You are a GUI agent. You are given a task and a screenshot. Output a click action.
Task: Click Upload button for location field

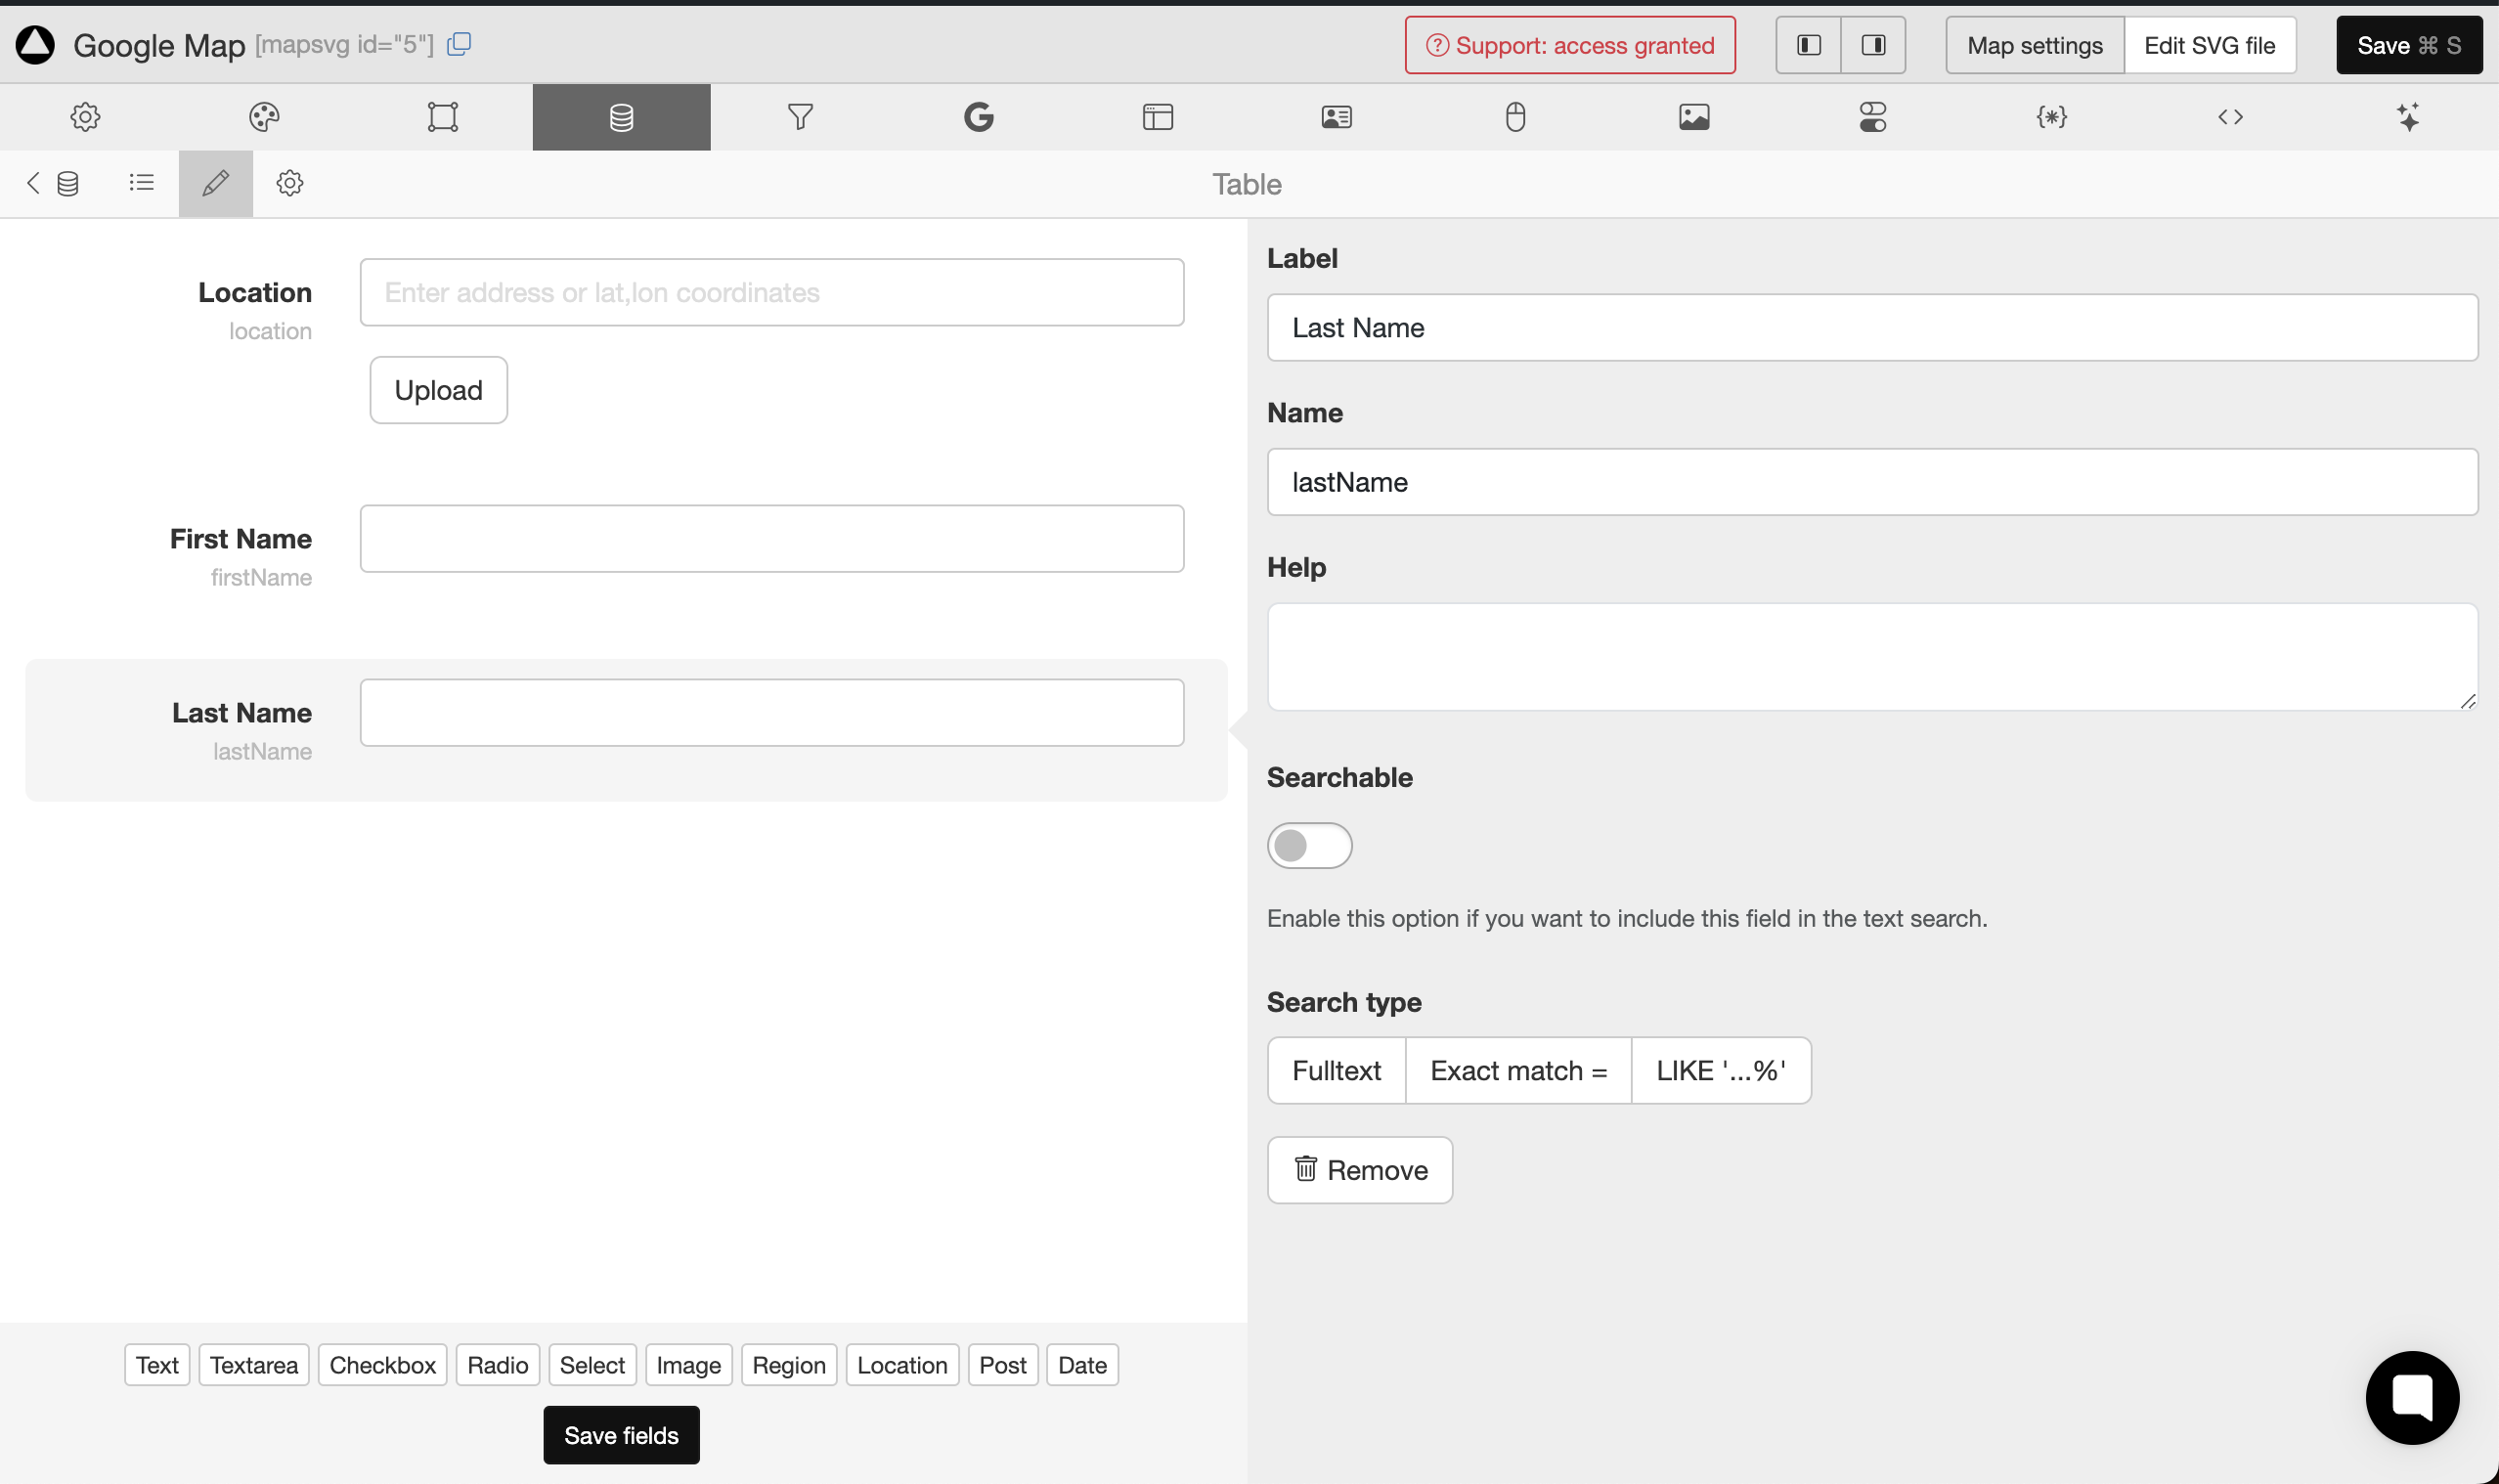(438, 390)
